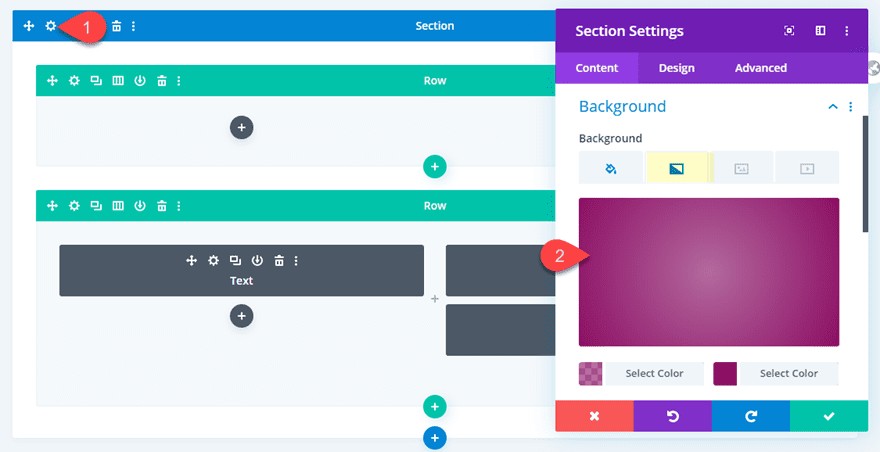Snap the Section Settings panel to sidebar
The width and height of the screenshot is (880, 452).
coord(820,31)
